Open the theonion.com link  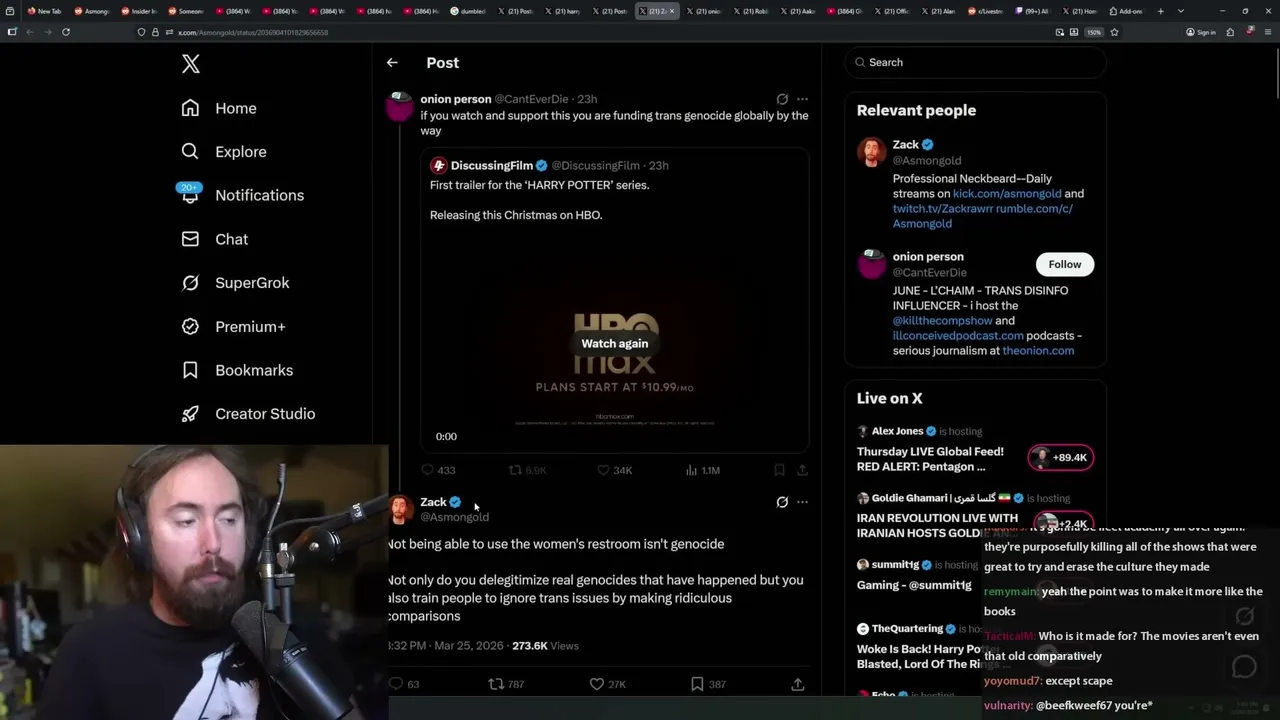1038,351
